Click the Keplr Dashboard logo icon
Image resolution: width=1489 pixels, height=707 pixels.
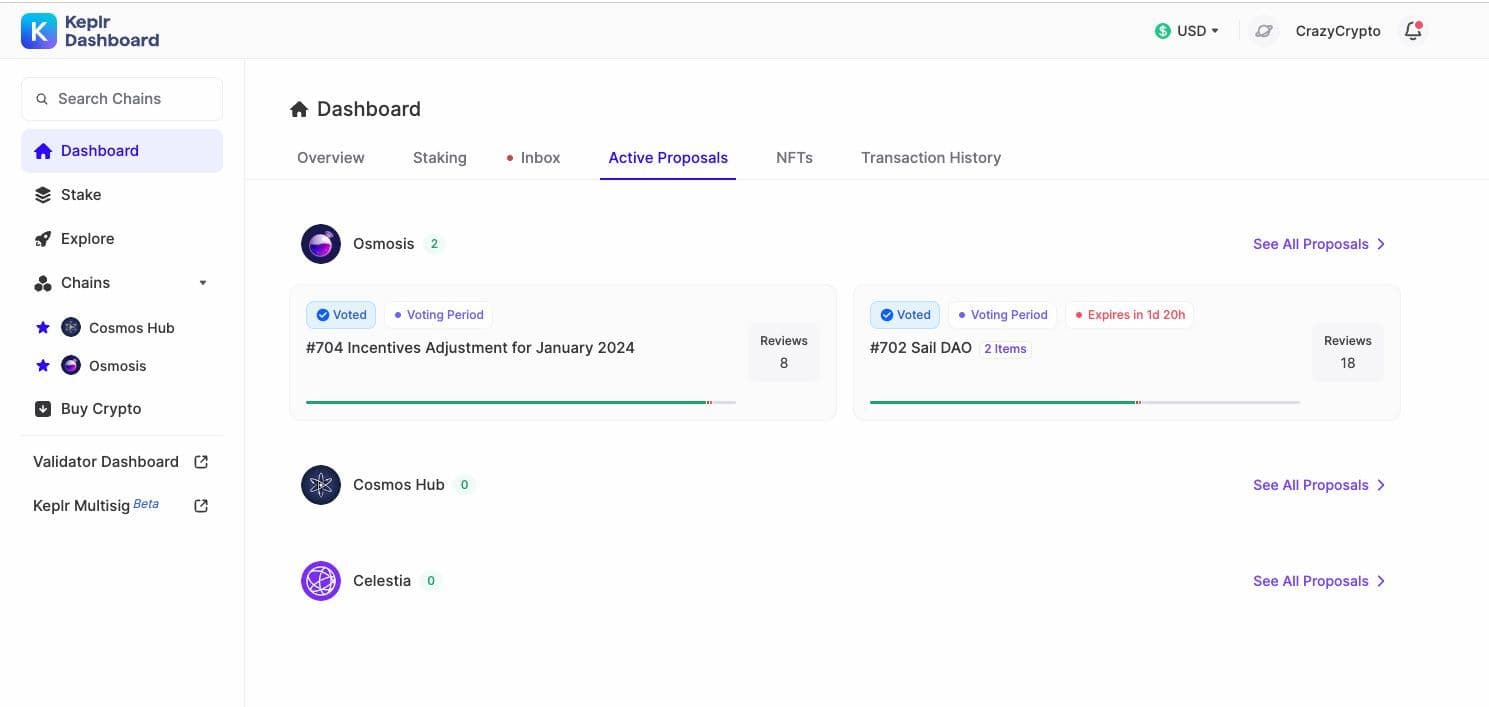[x=39, y=31]
